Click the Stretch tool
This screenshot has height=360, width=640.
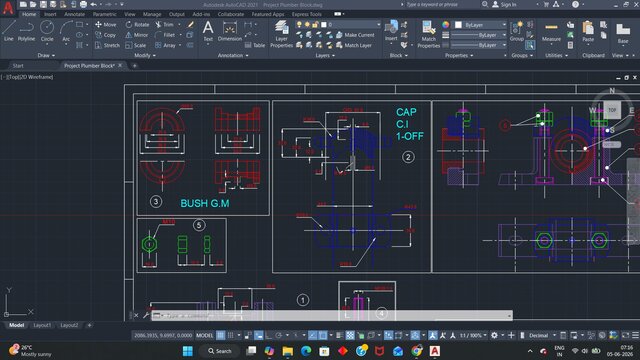[107, 45]
